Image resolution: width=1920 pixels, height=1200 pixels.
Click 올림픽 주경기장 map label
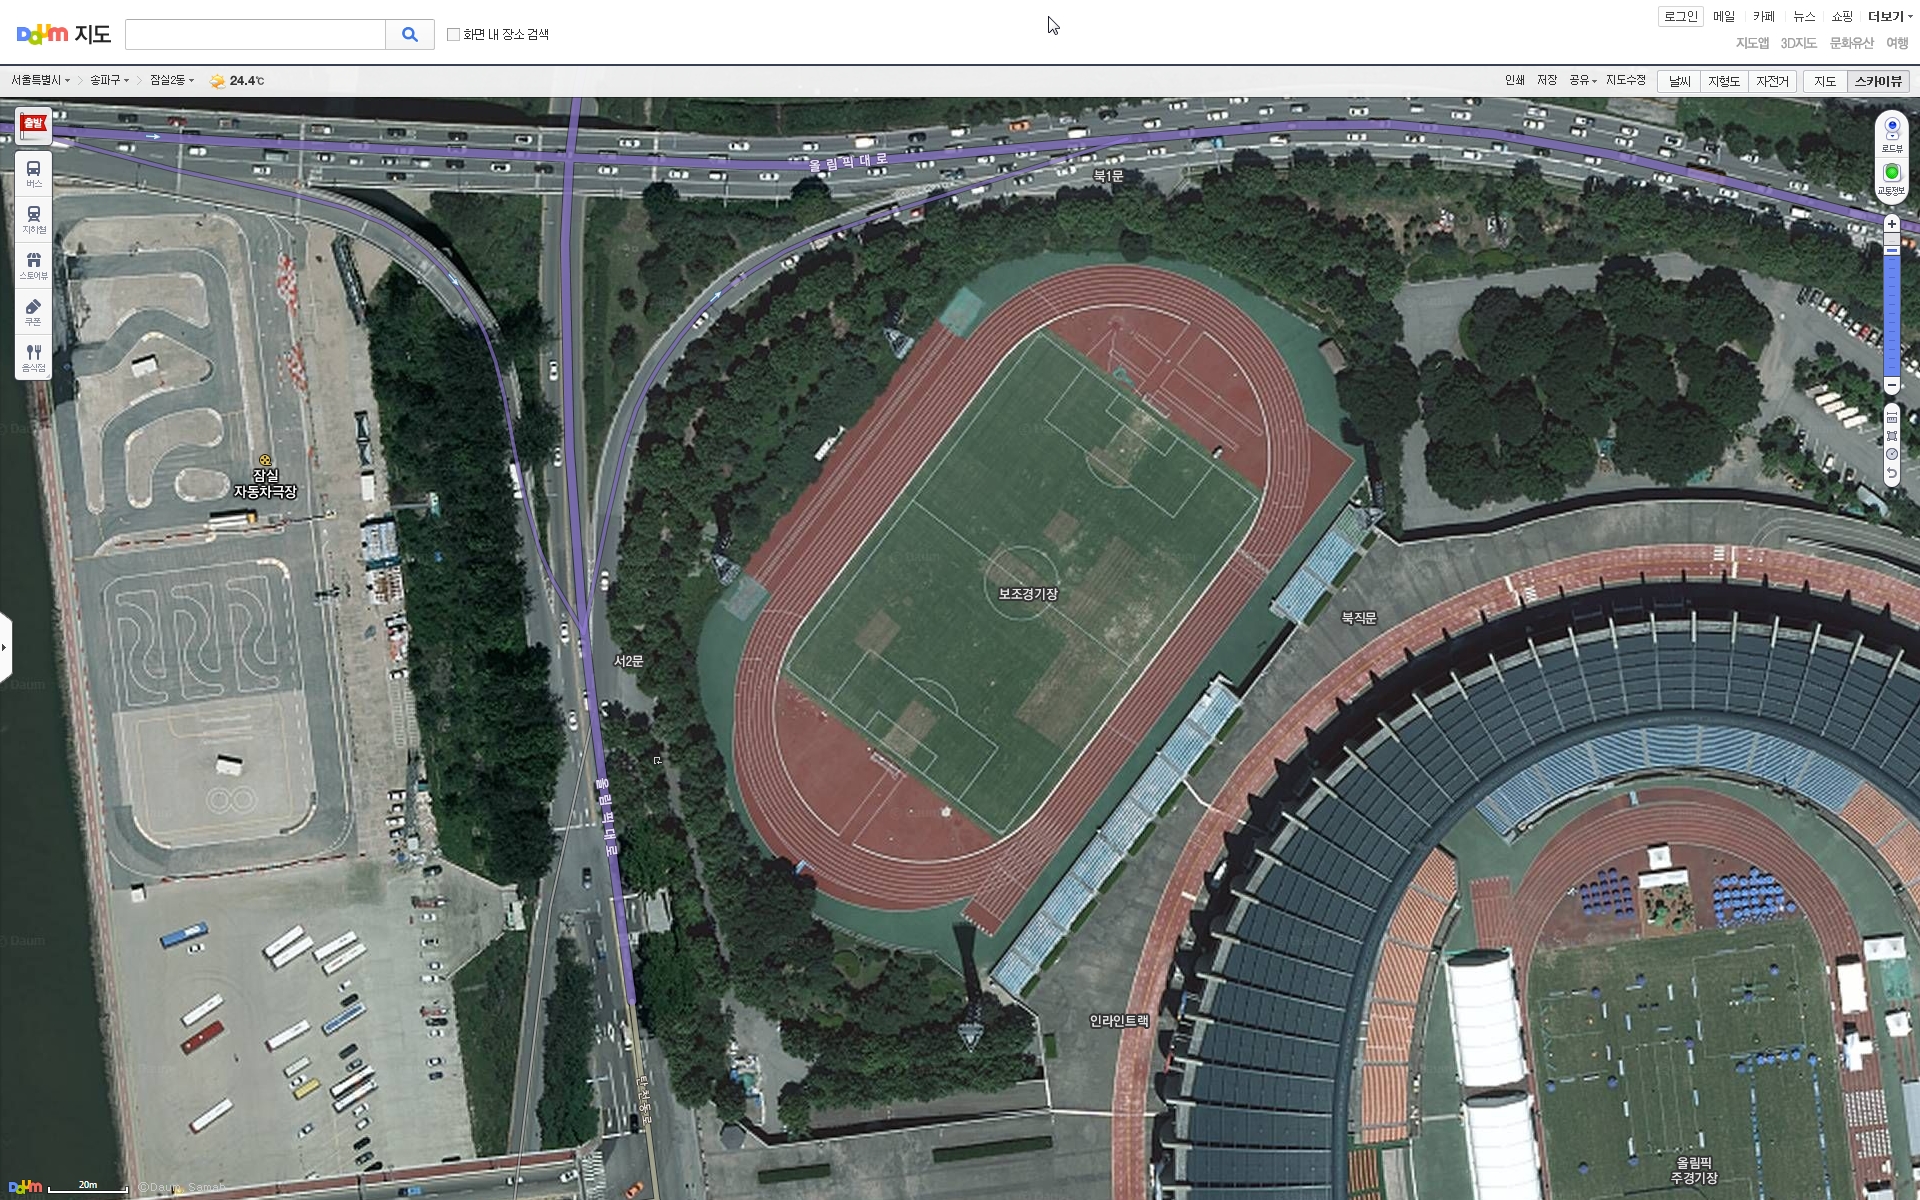click(x=1694, y=1171)
